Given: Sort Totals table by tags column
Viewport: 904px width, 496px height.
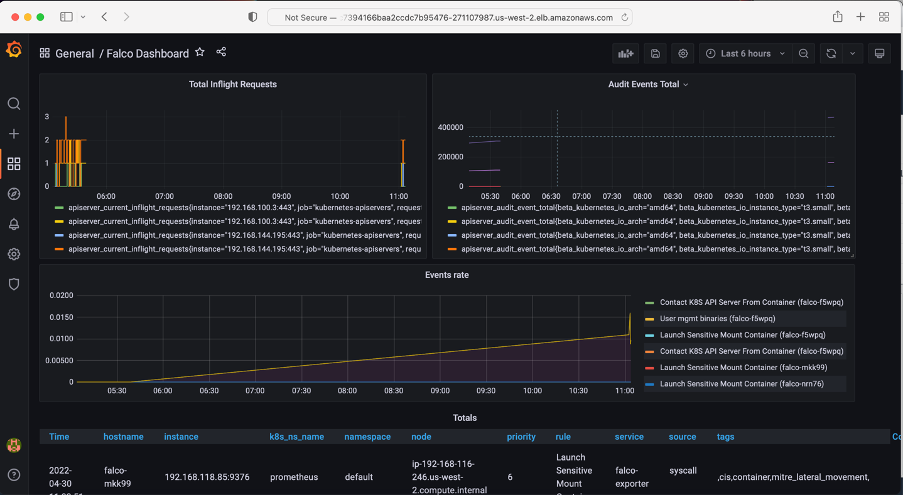Looking at the screenshot, I should click(725, 437).
